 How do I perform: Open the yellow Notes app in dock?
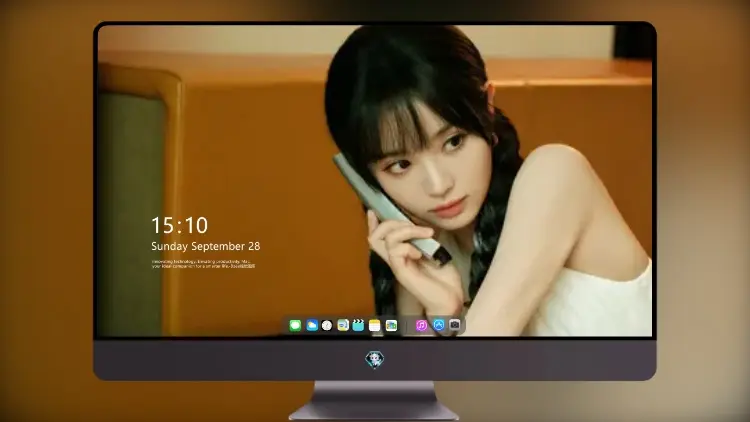(x=375, y=326)
